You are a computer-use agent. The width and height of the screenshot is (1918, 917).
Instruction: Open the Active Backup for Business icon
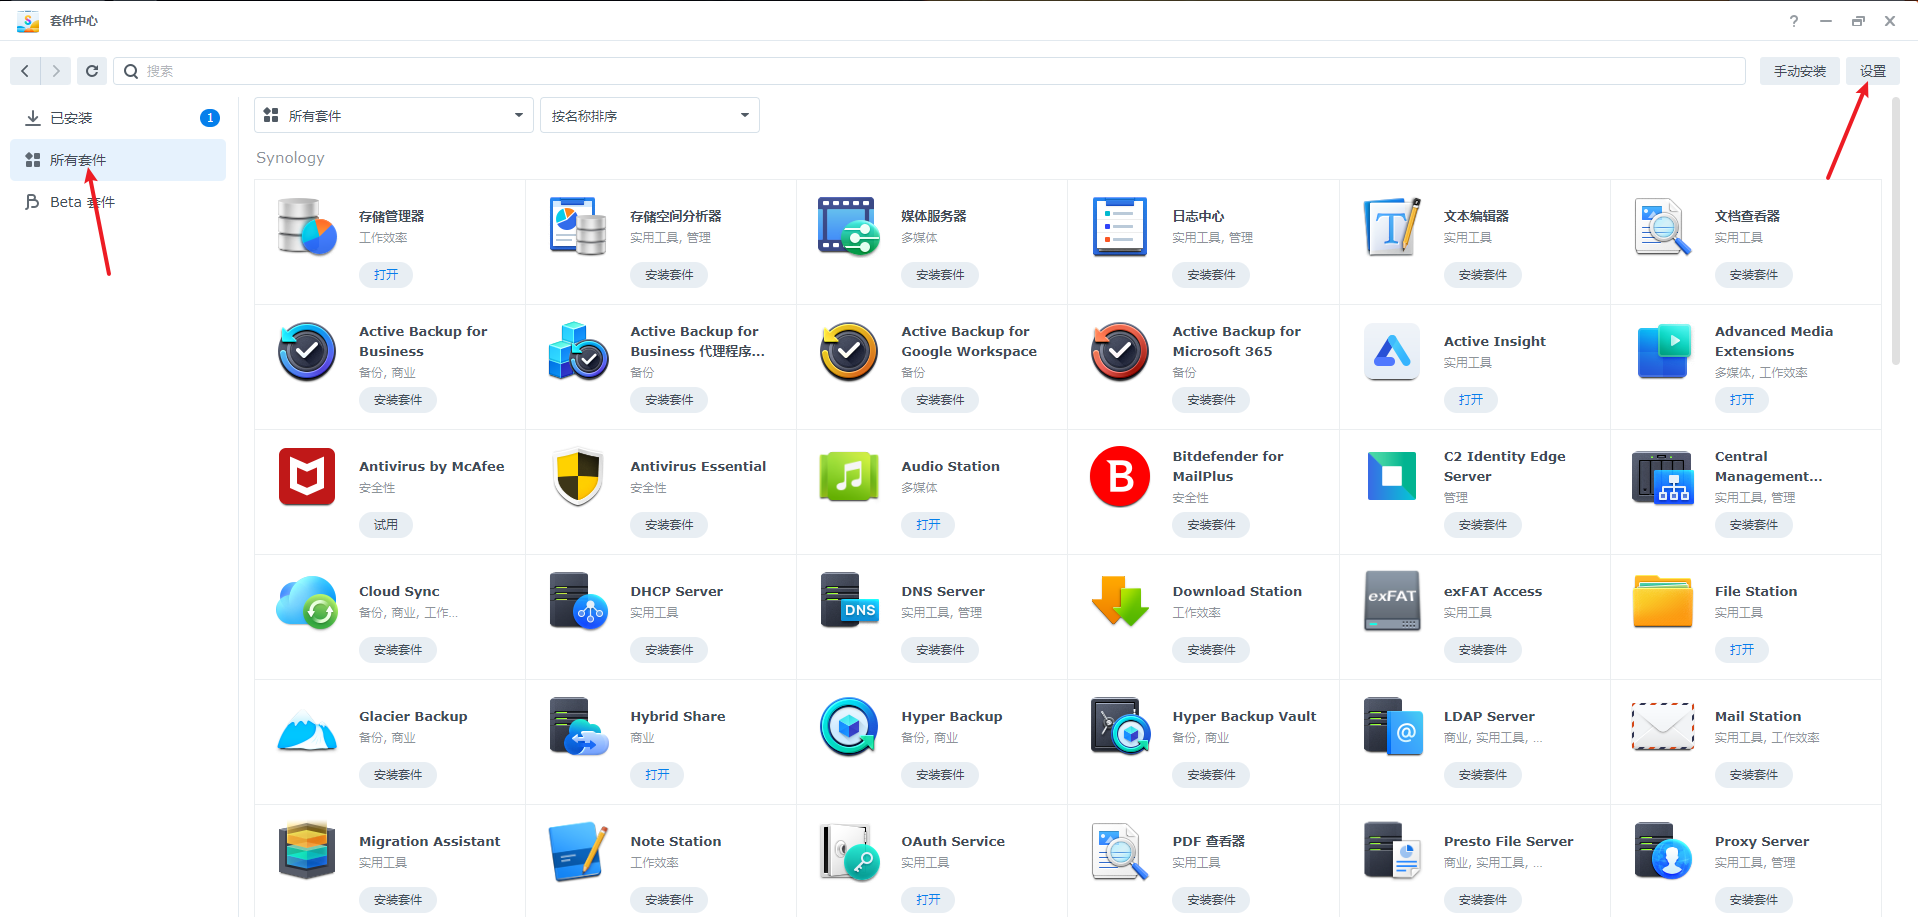306,351
